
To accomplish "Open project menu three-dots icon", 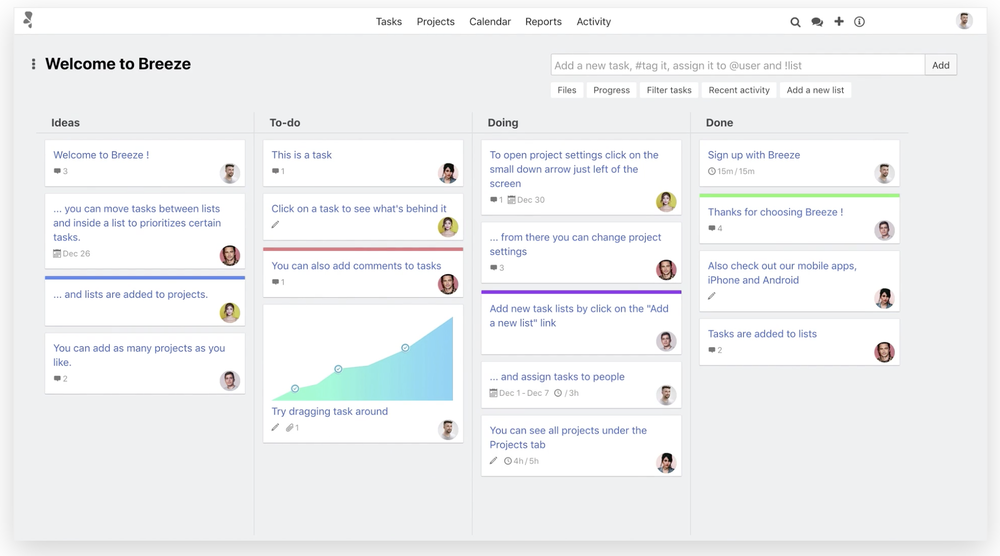I will pyautogui.click(x=33, y=64).
